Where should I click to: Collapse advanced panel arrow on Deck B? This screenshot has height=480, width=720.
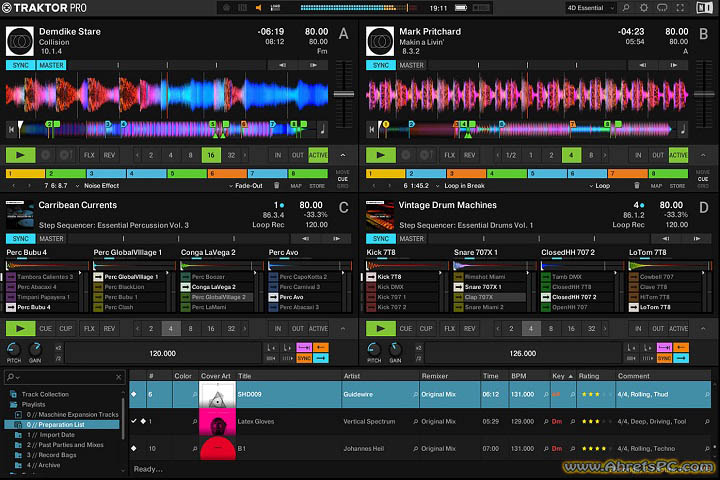703,155
